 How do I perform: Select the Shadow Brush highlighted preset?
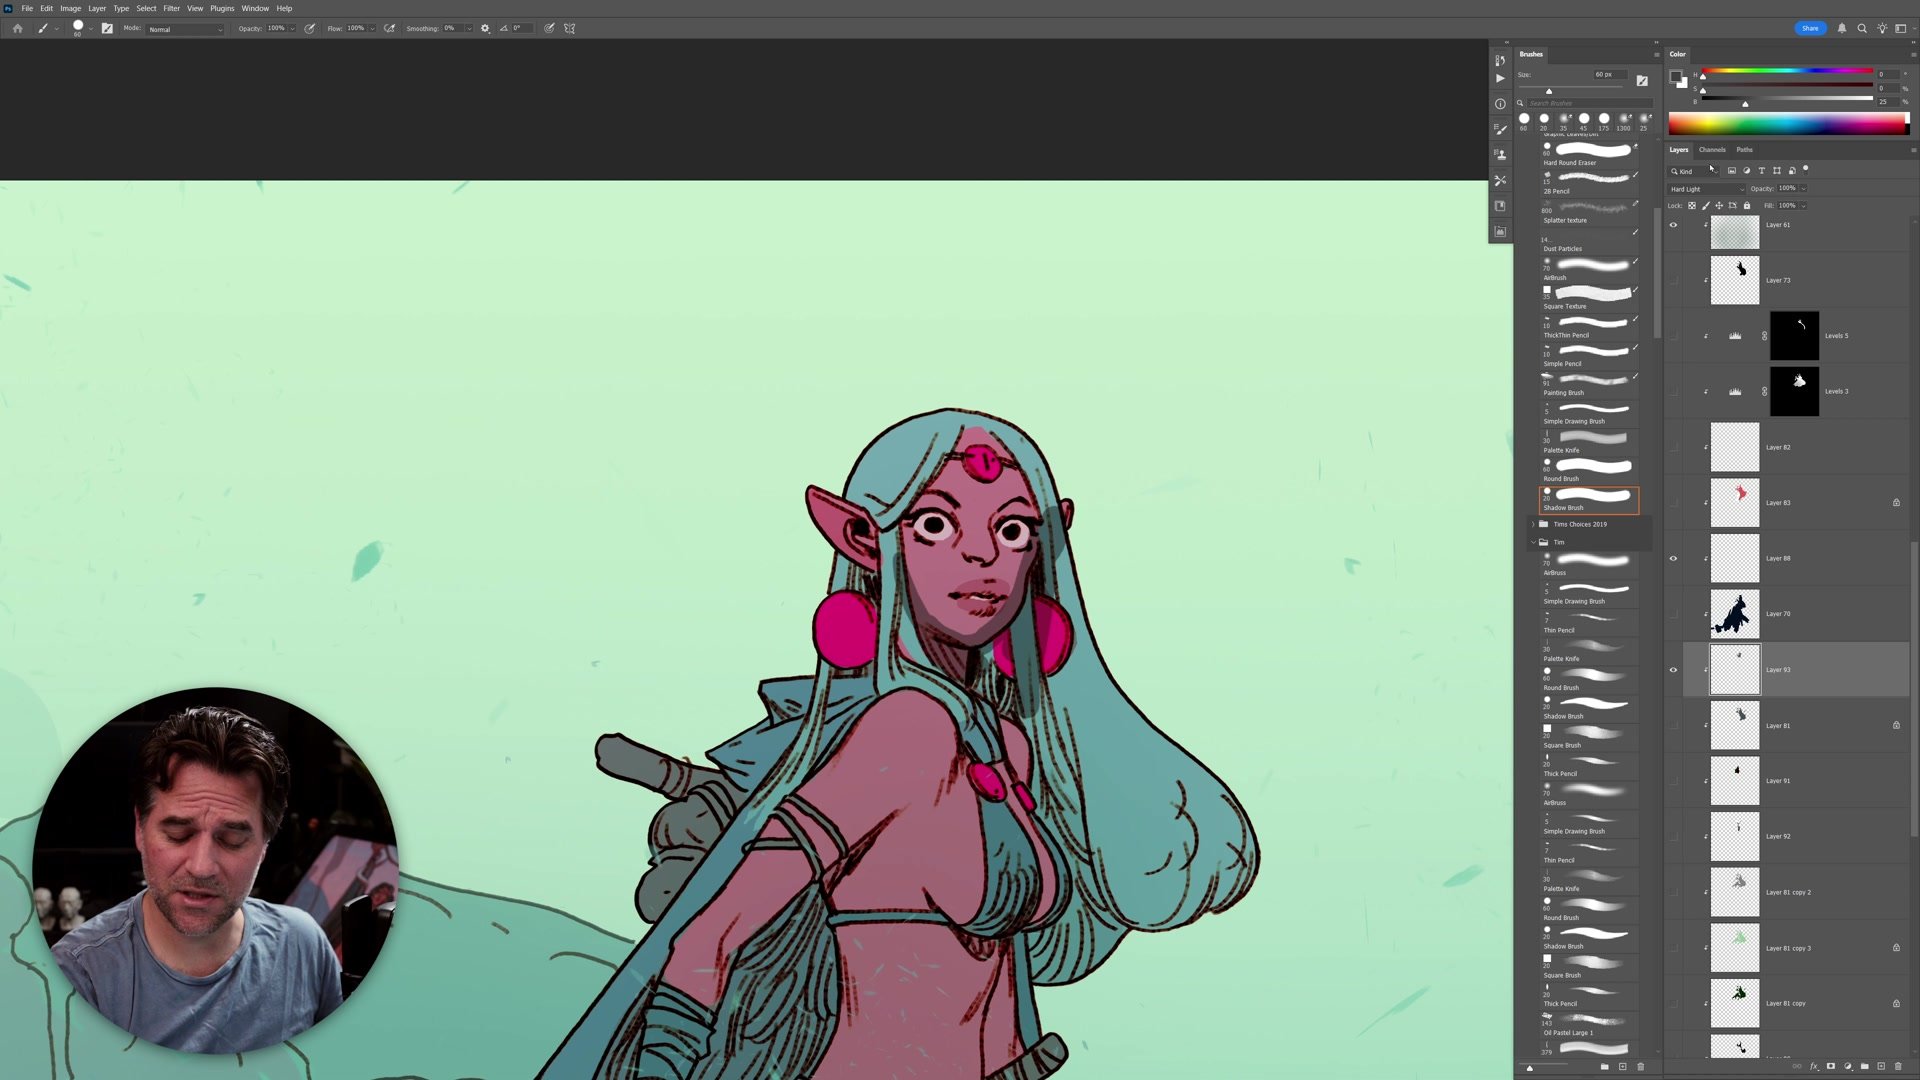pyautogui.click(x=1589, y=500)
